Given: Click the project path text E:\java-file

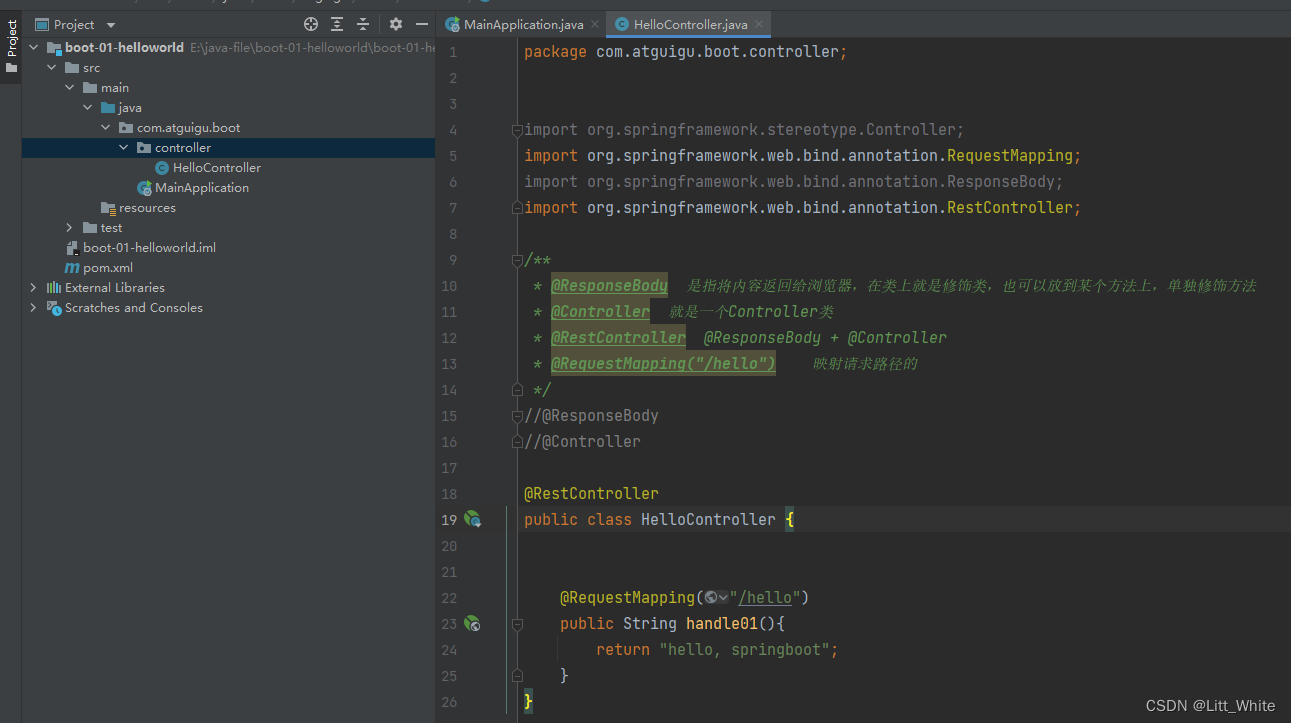Looking at the screenshot, I should click(x=312, y=47).
